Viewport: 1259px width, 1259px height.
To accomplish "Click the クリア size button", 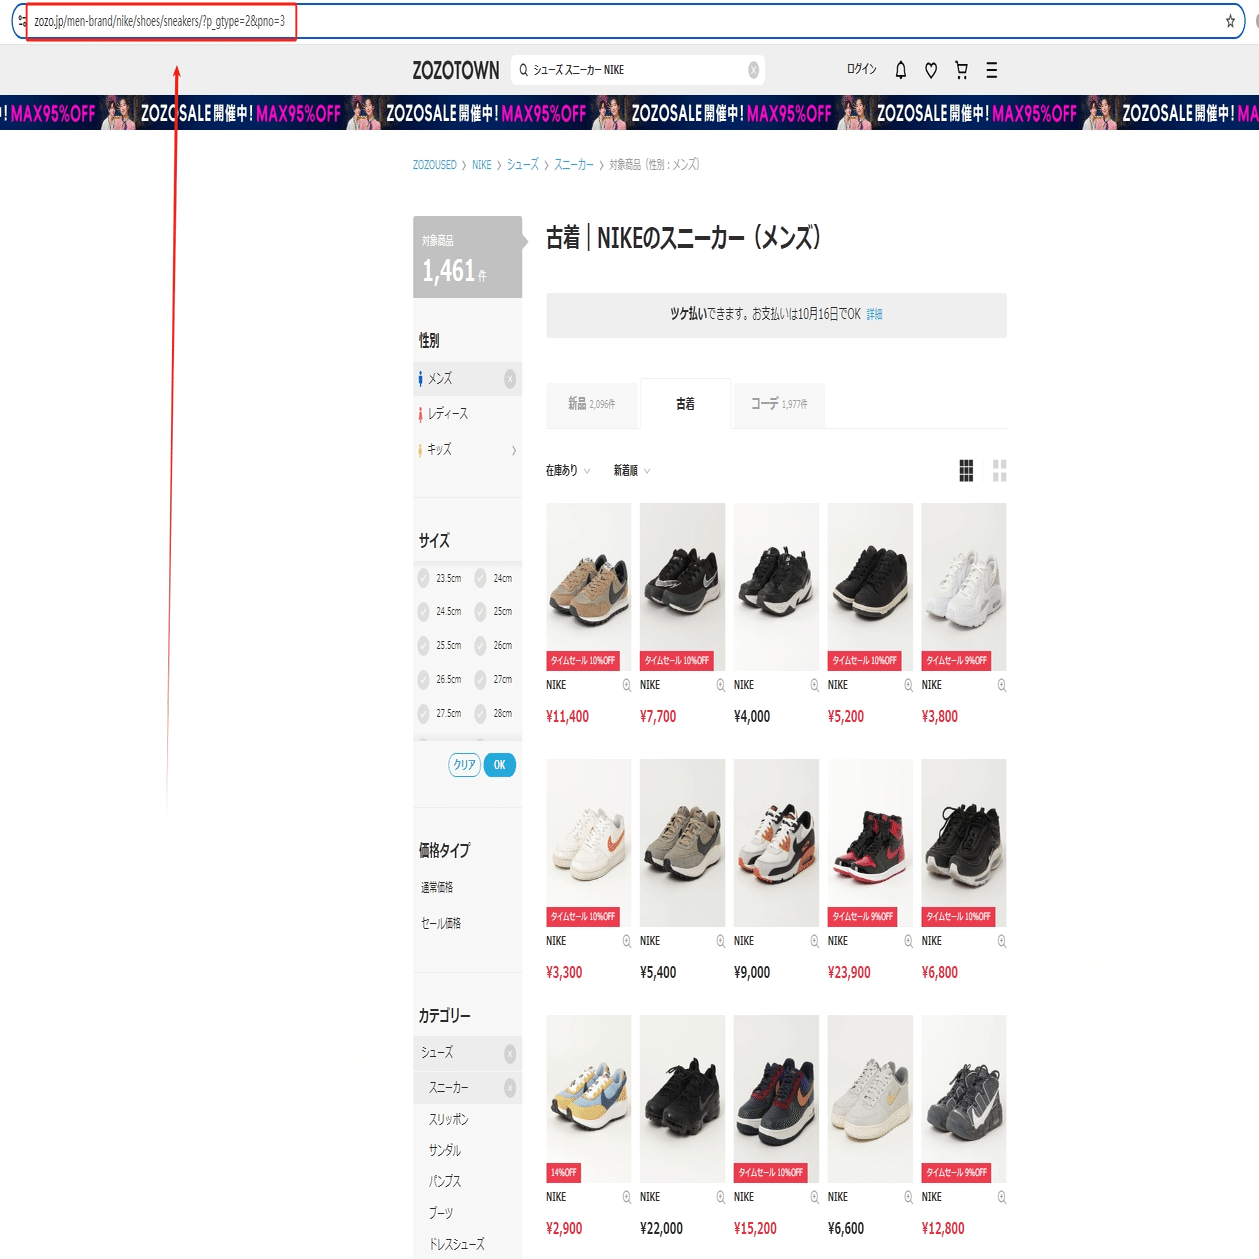I will 465,765.
